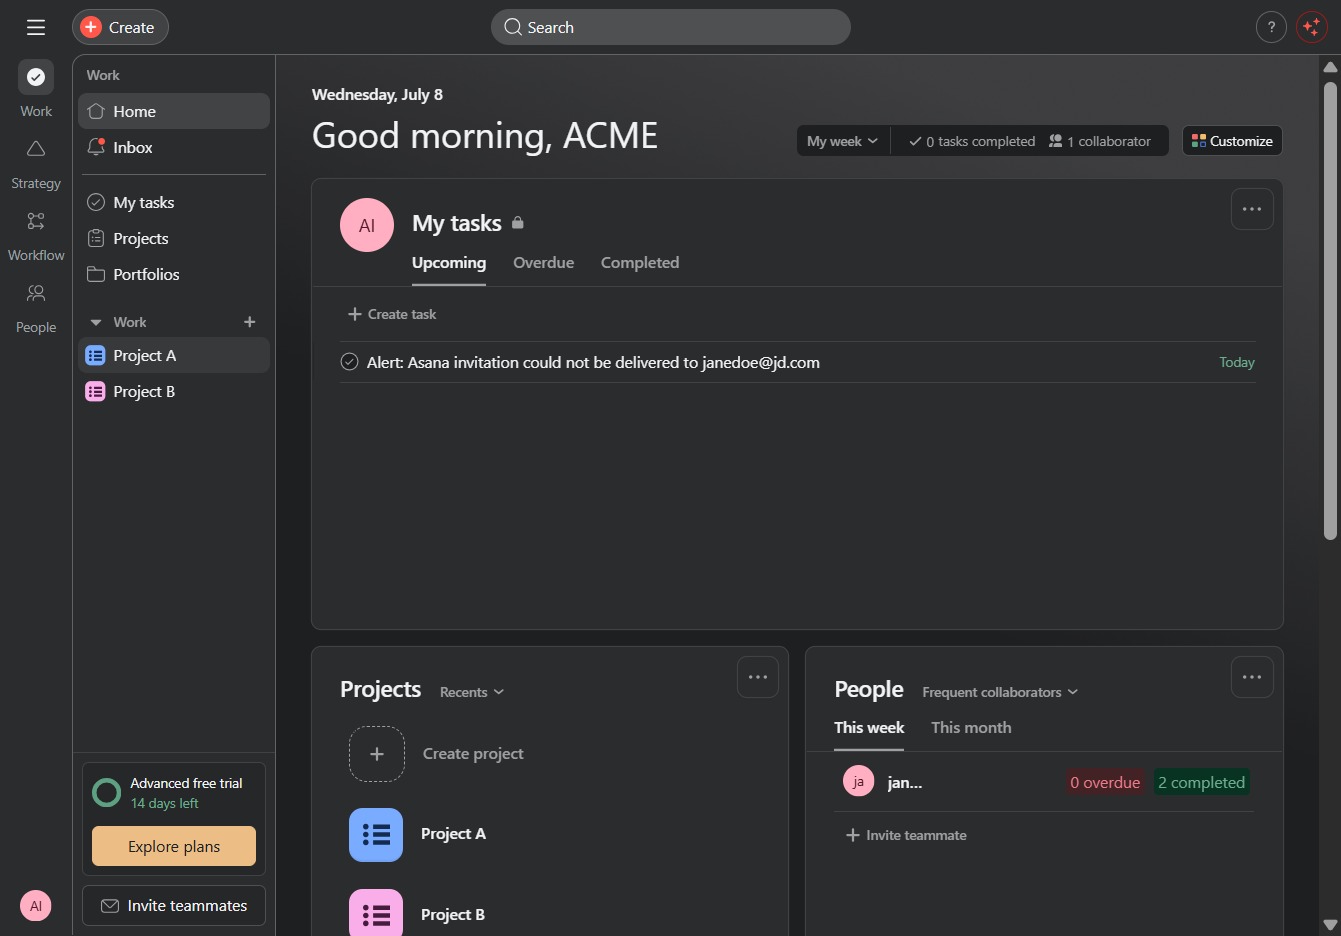Click the blue Project A tile icon

(x=376, y=835)
